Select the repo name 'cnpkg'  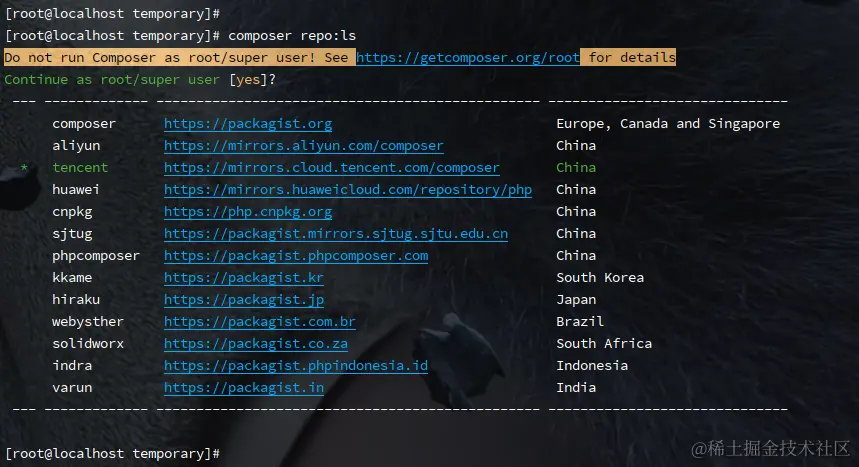click(72, 212)
